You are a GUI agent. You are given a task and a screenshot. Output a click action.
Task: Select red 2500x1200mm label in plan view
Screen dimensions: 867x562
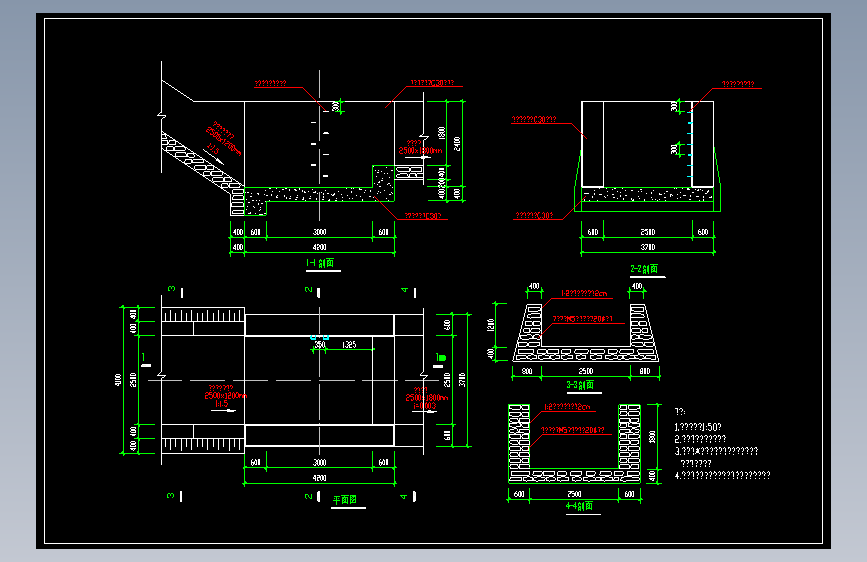pos(226,396)
